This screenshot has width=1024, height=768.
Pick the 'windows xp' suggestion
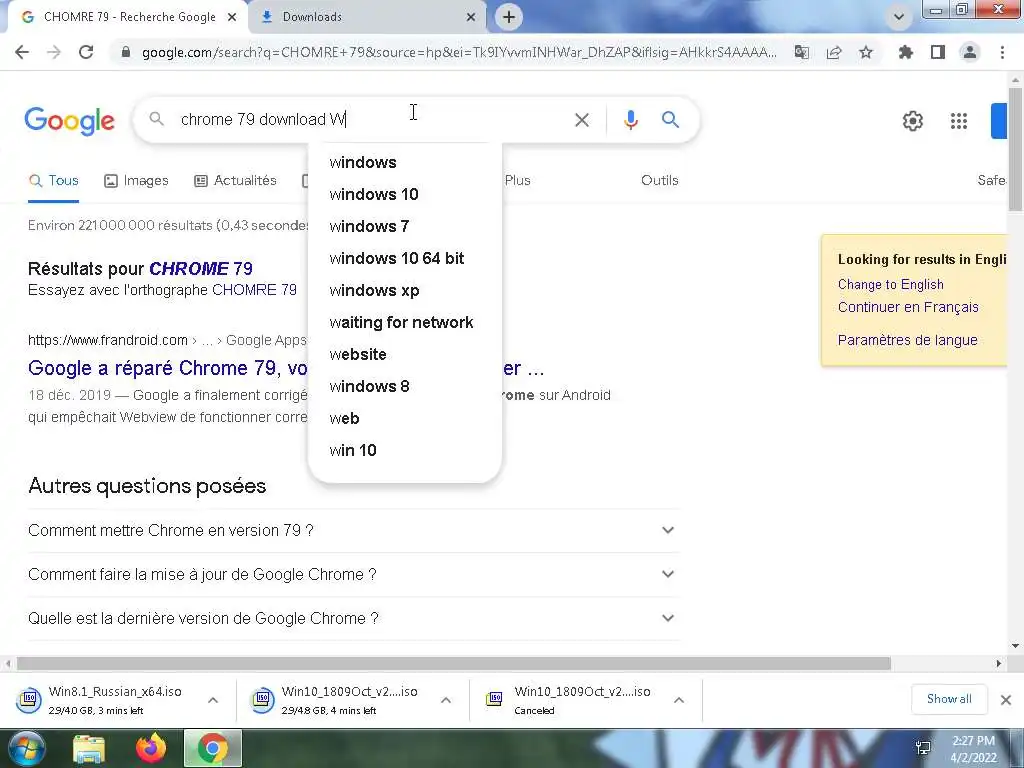click(405, 291)
